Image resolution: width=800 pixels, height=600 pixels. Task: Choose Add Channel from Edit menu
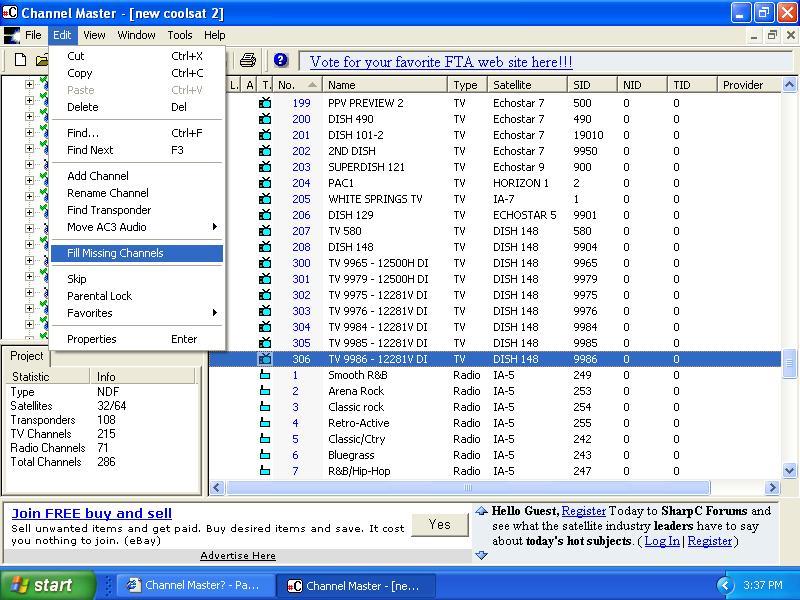click(137, 176)
